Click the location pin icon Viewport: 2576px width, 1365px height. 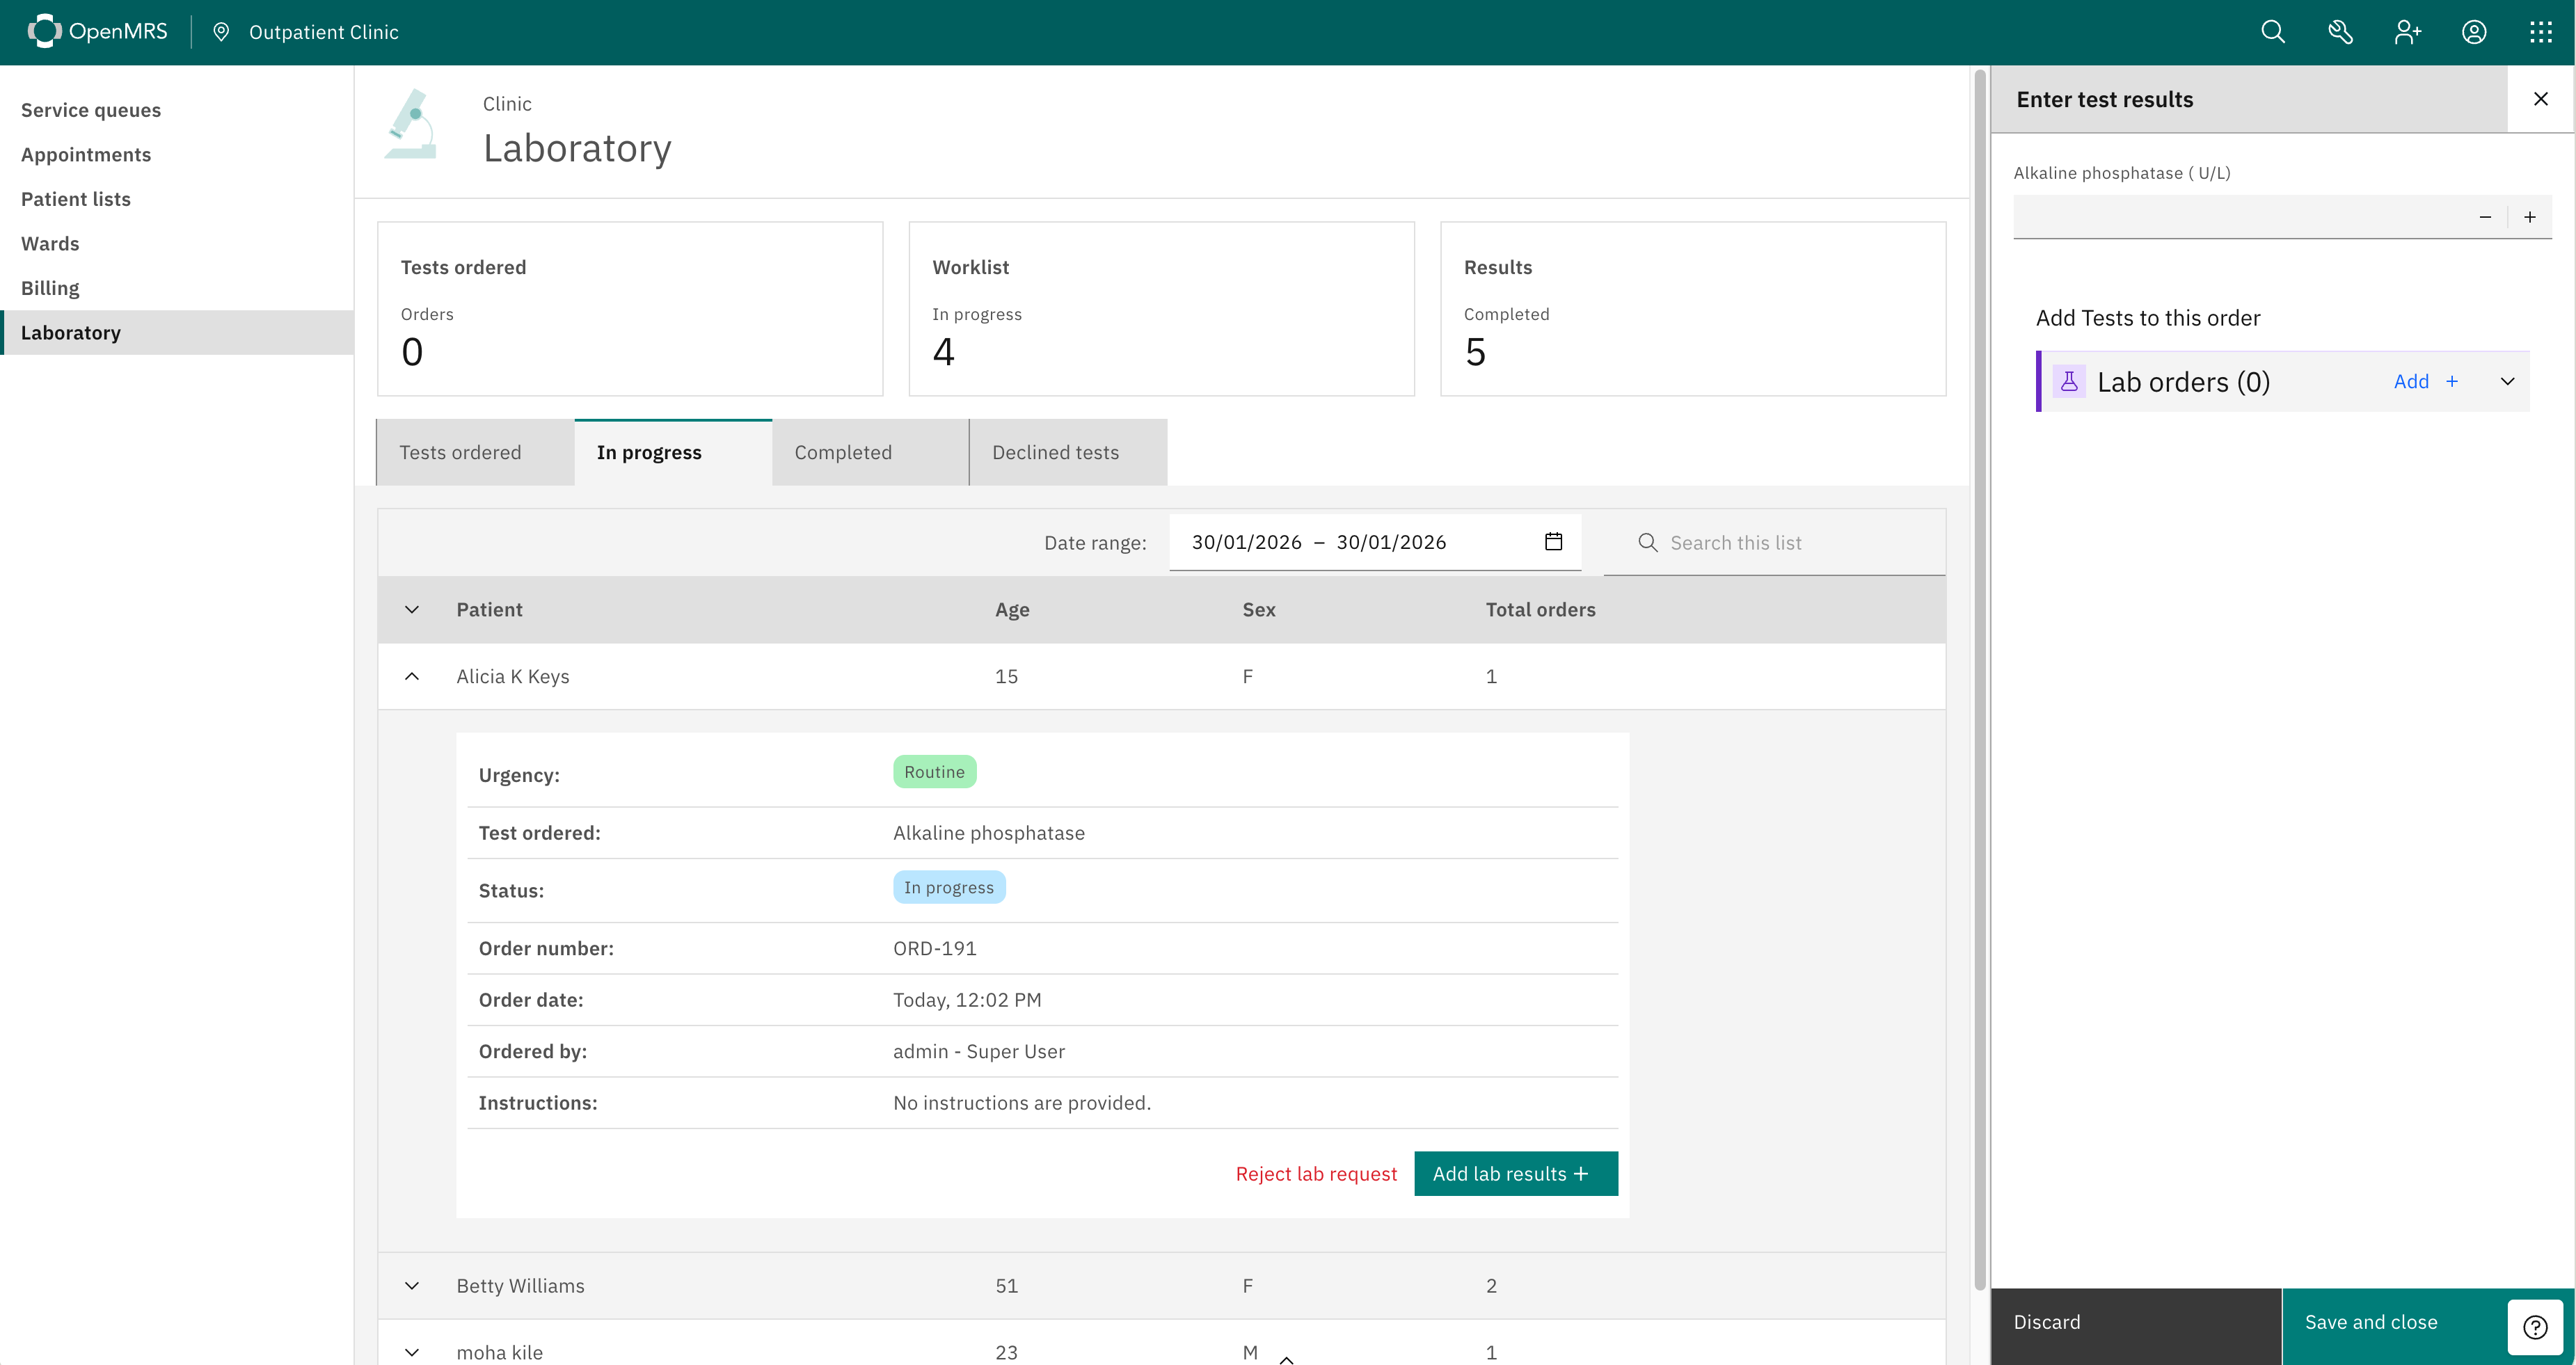coord(221,32)
